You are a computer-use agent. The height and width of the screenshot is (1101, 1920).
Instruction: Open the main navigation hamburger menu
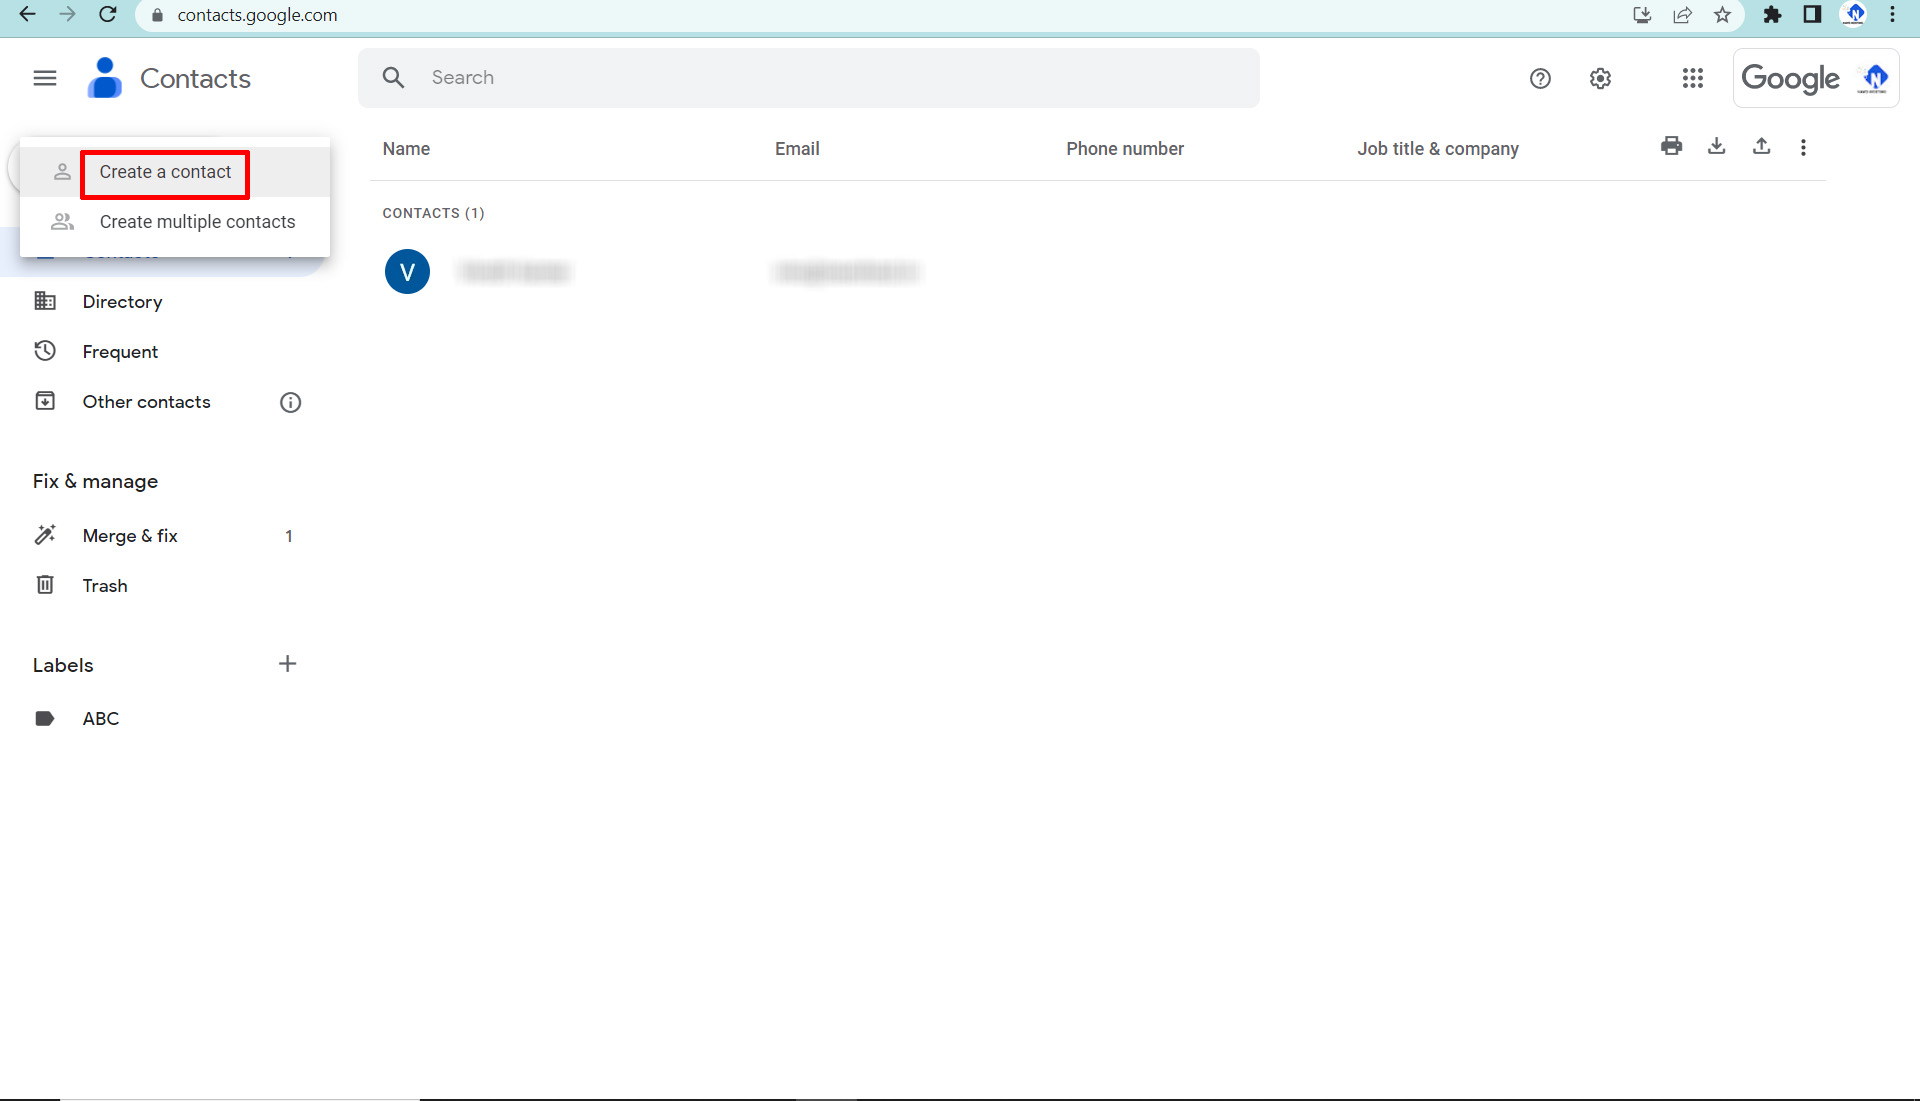coord(44,77)
